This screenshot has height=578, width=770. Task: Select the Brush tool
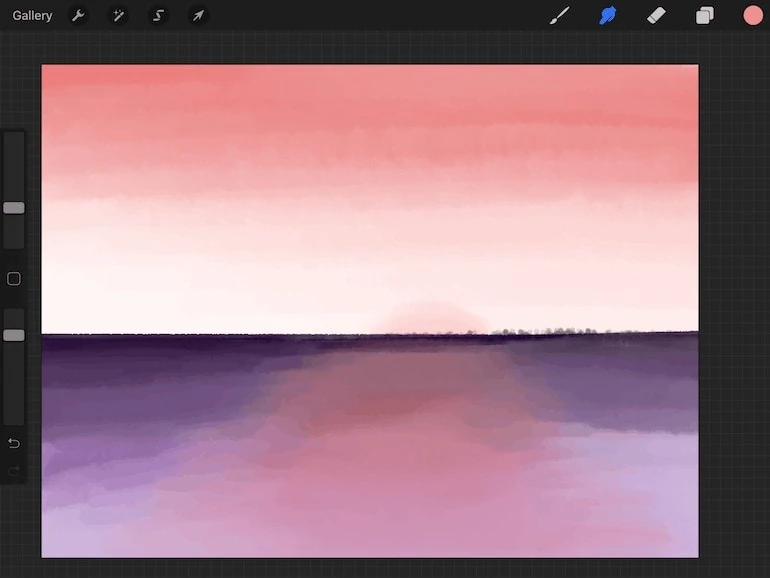[560, 15]
